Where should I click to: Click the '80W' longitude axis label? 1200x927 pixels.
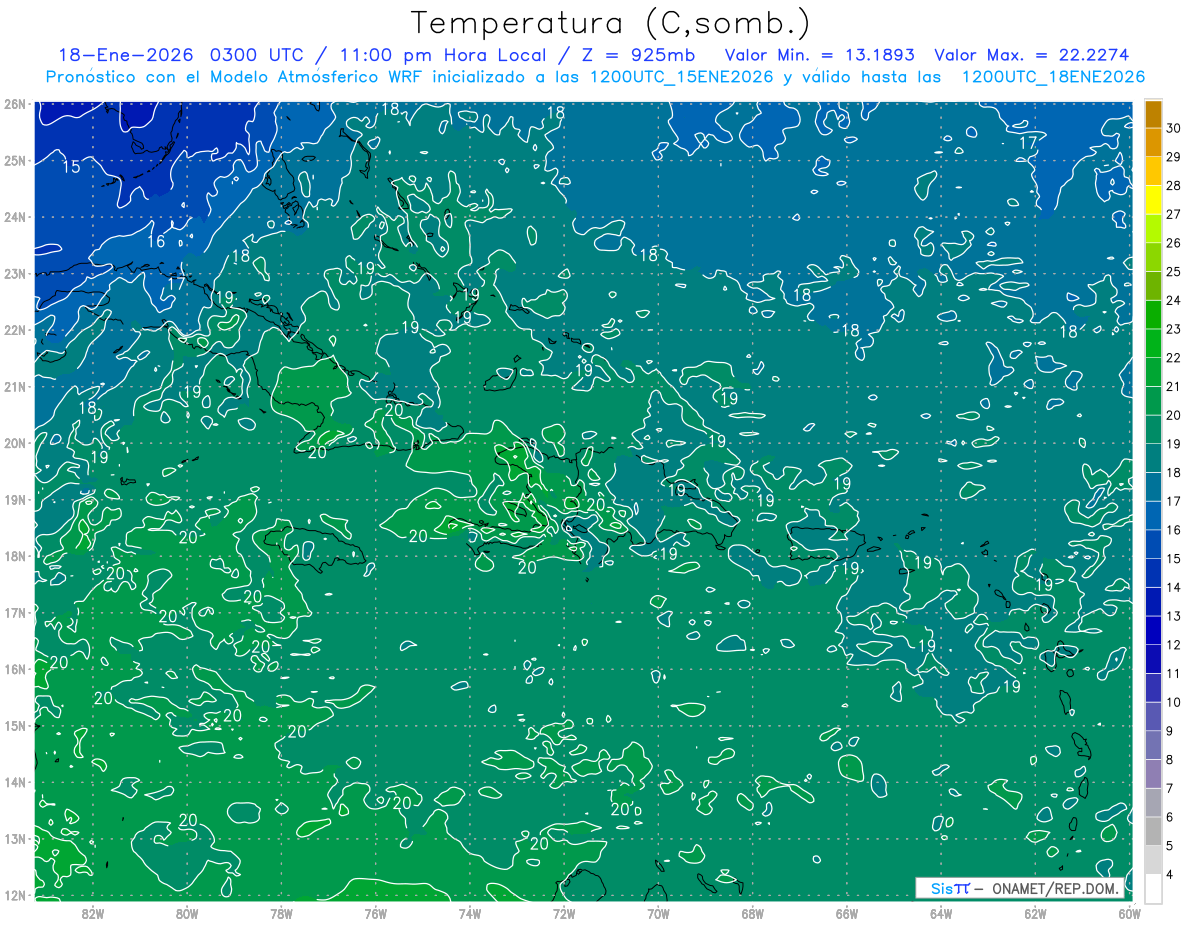coord(187,913)
